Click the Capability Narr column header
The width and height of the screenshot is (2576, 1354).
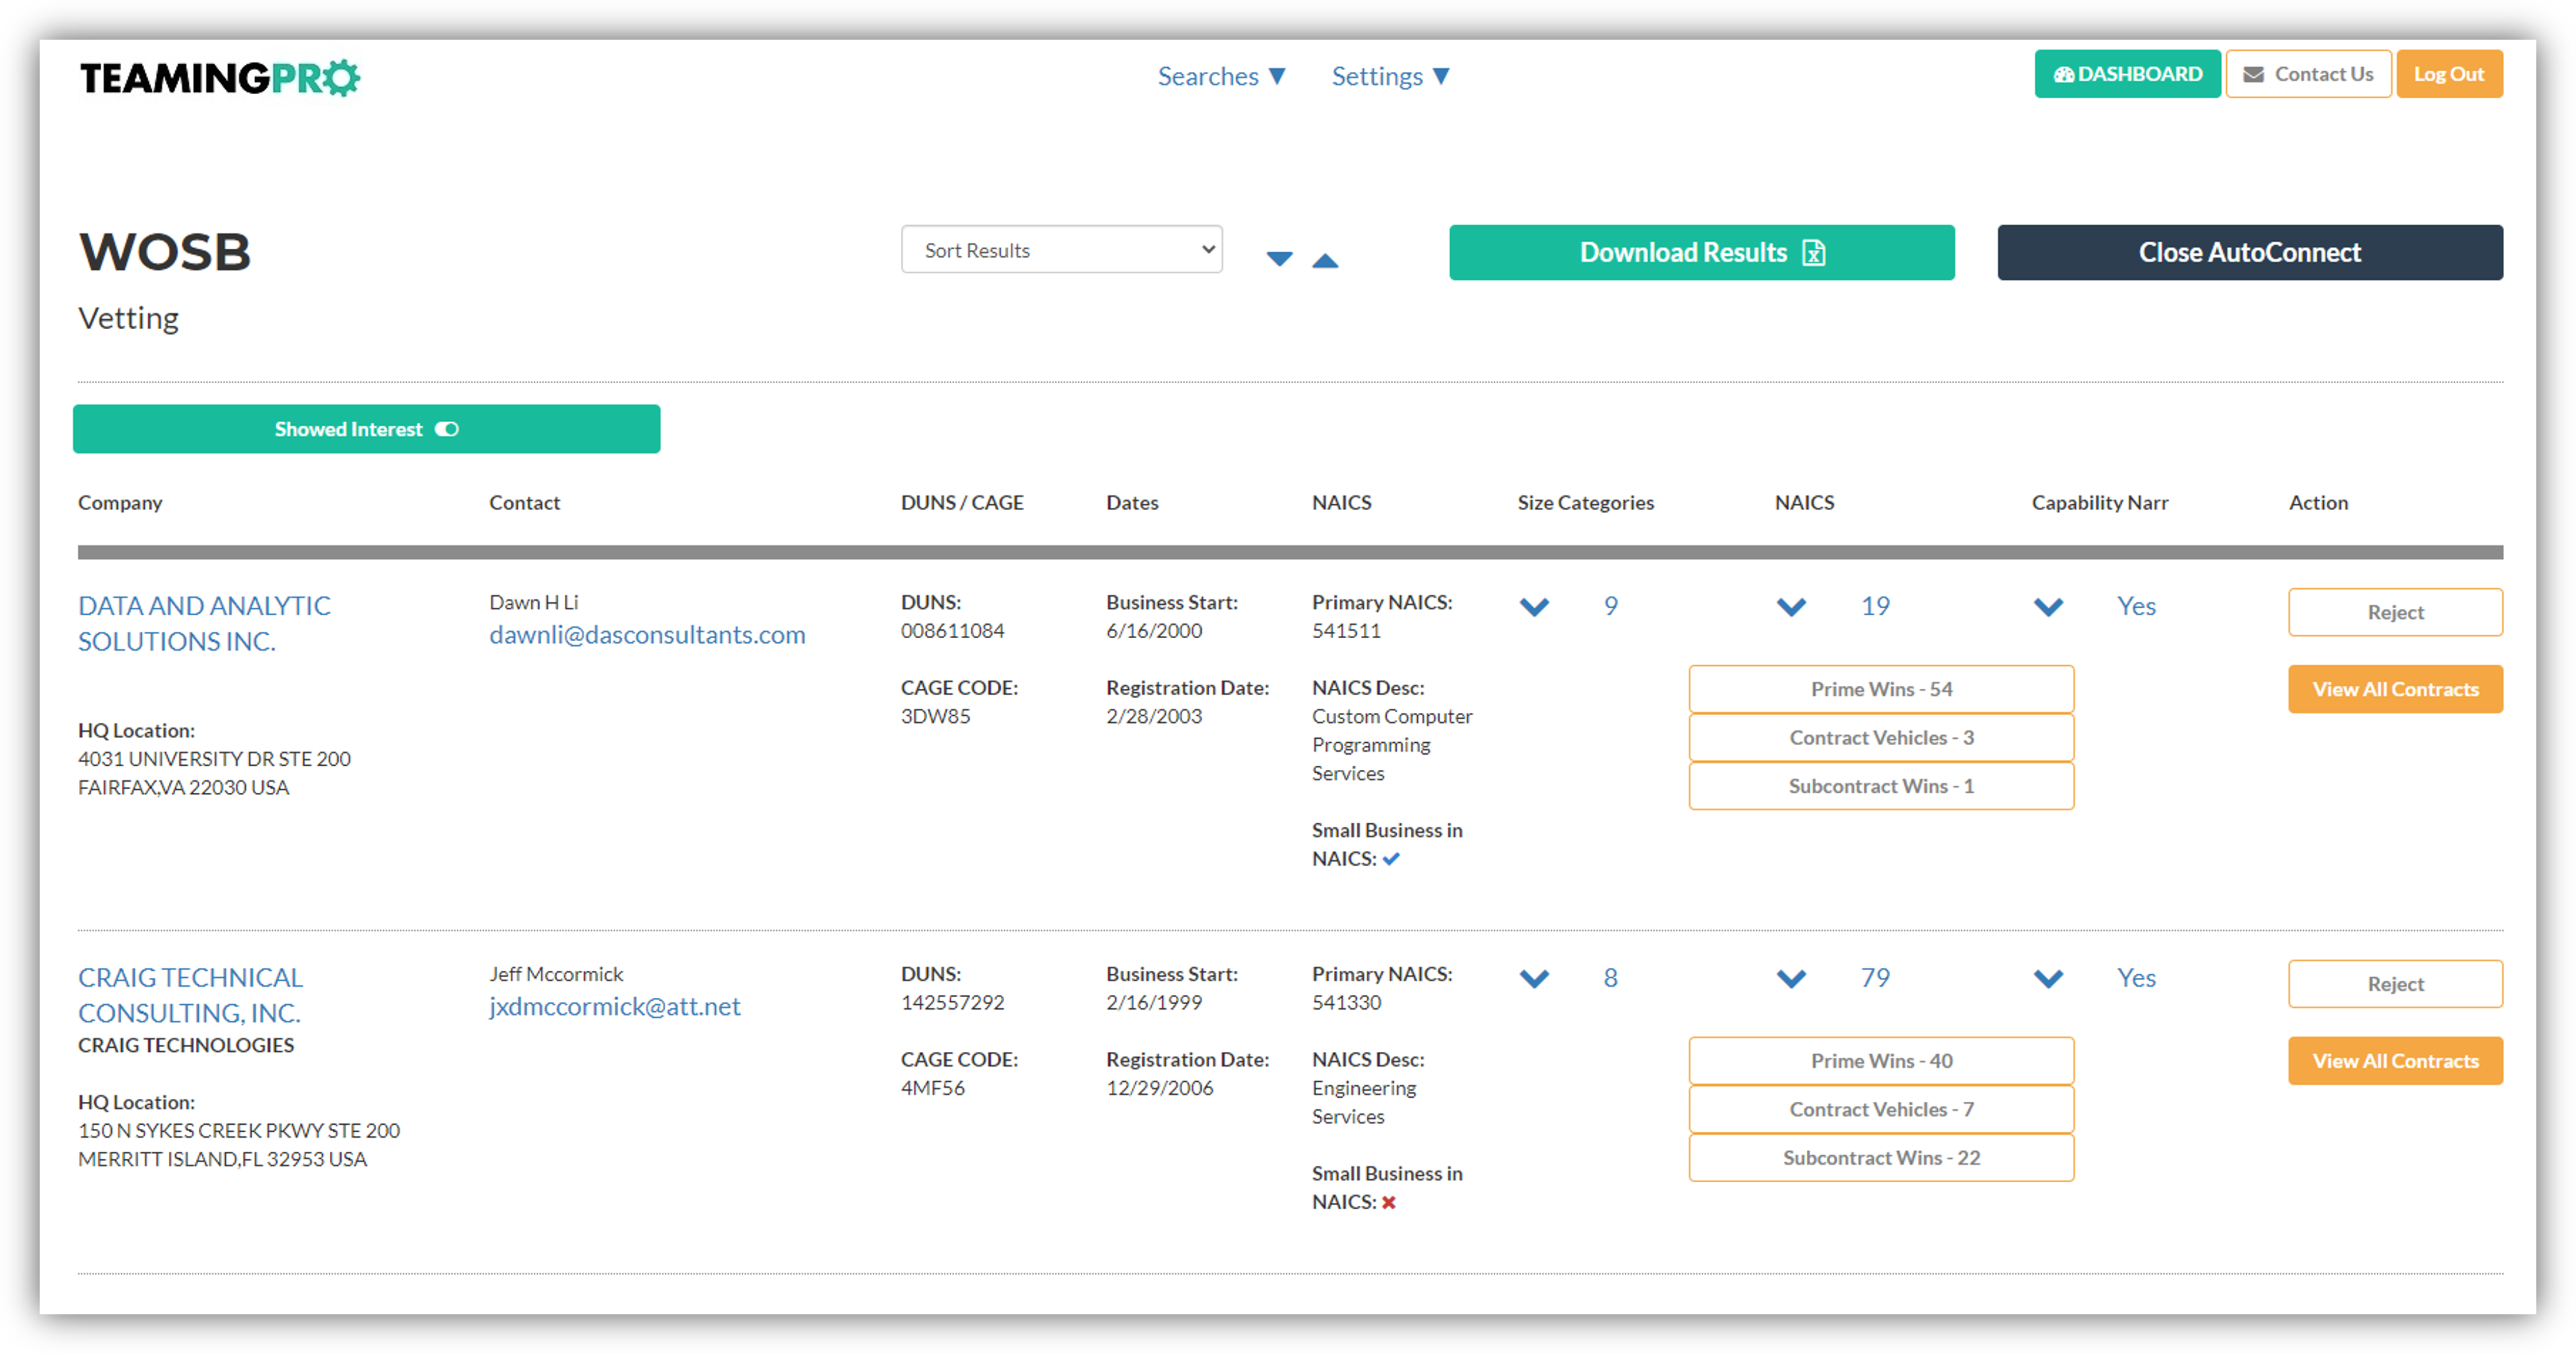point(2099,502)
